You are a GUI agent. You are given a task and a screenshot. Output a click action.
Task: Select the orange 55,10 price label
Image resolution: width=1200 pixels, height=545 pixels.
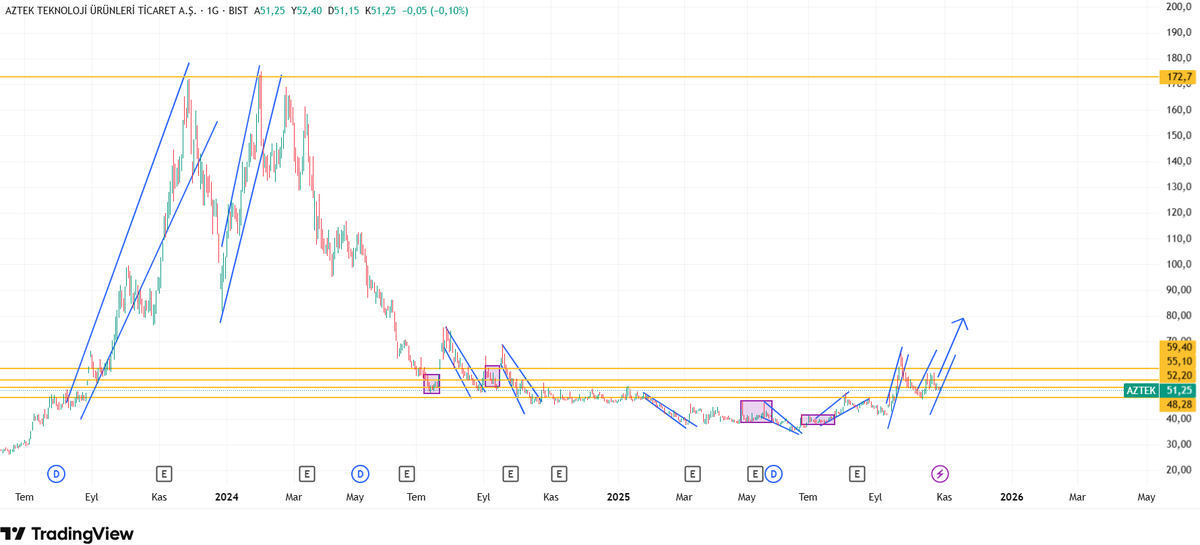tap(1178, 361)
